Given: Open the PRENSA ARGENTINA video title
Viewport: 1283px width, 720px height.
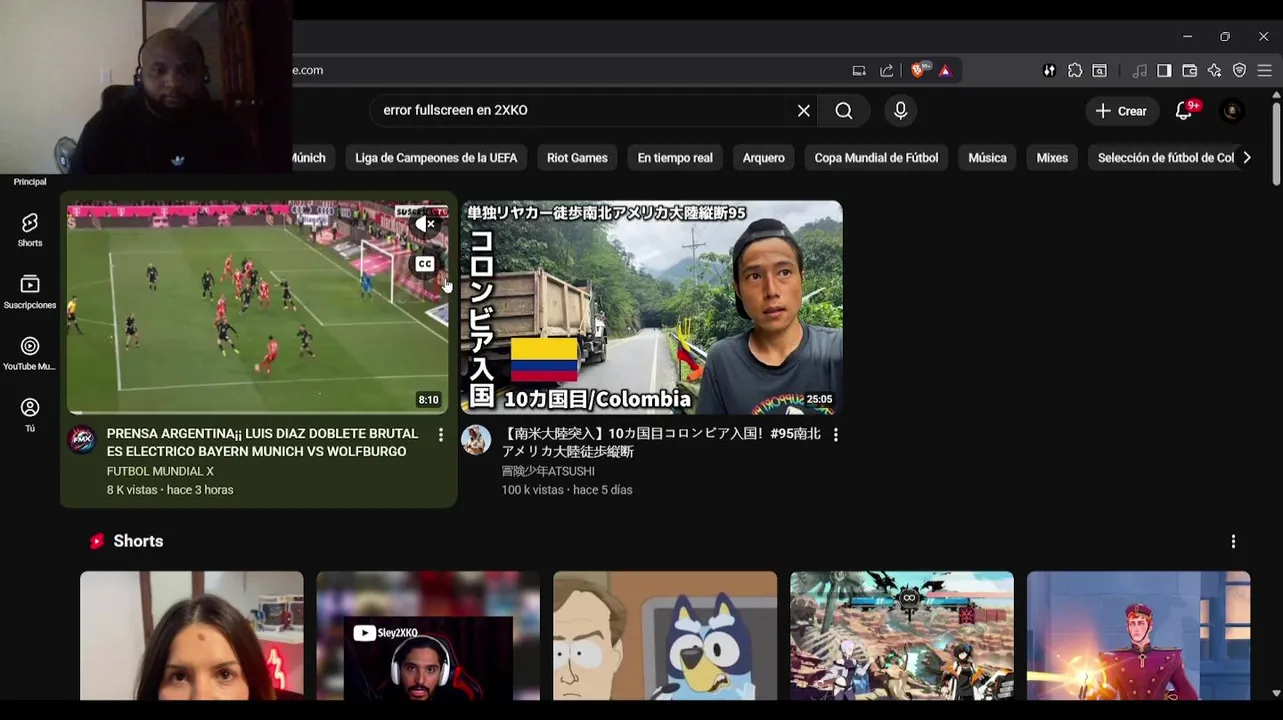Looking at the screenshot, I should (x=263, y=442).
